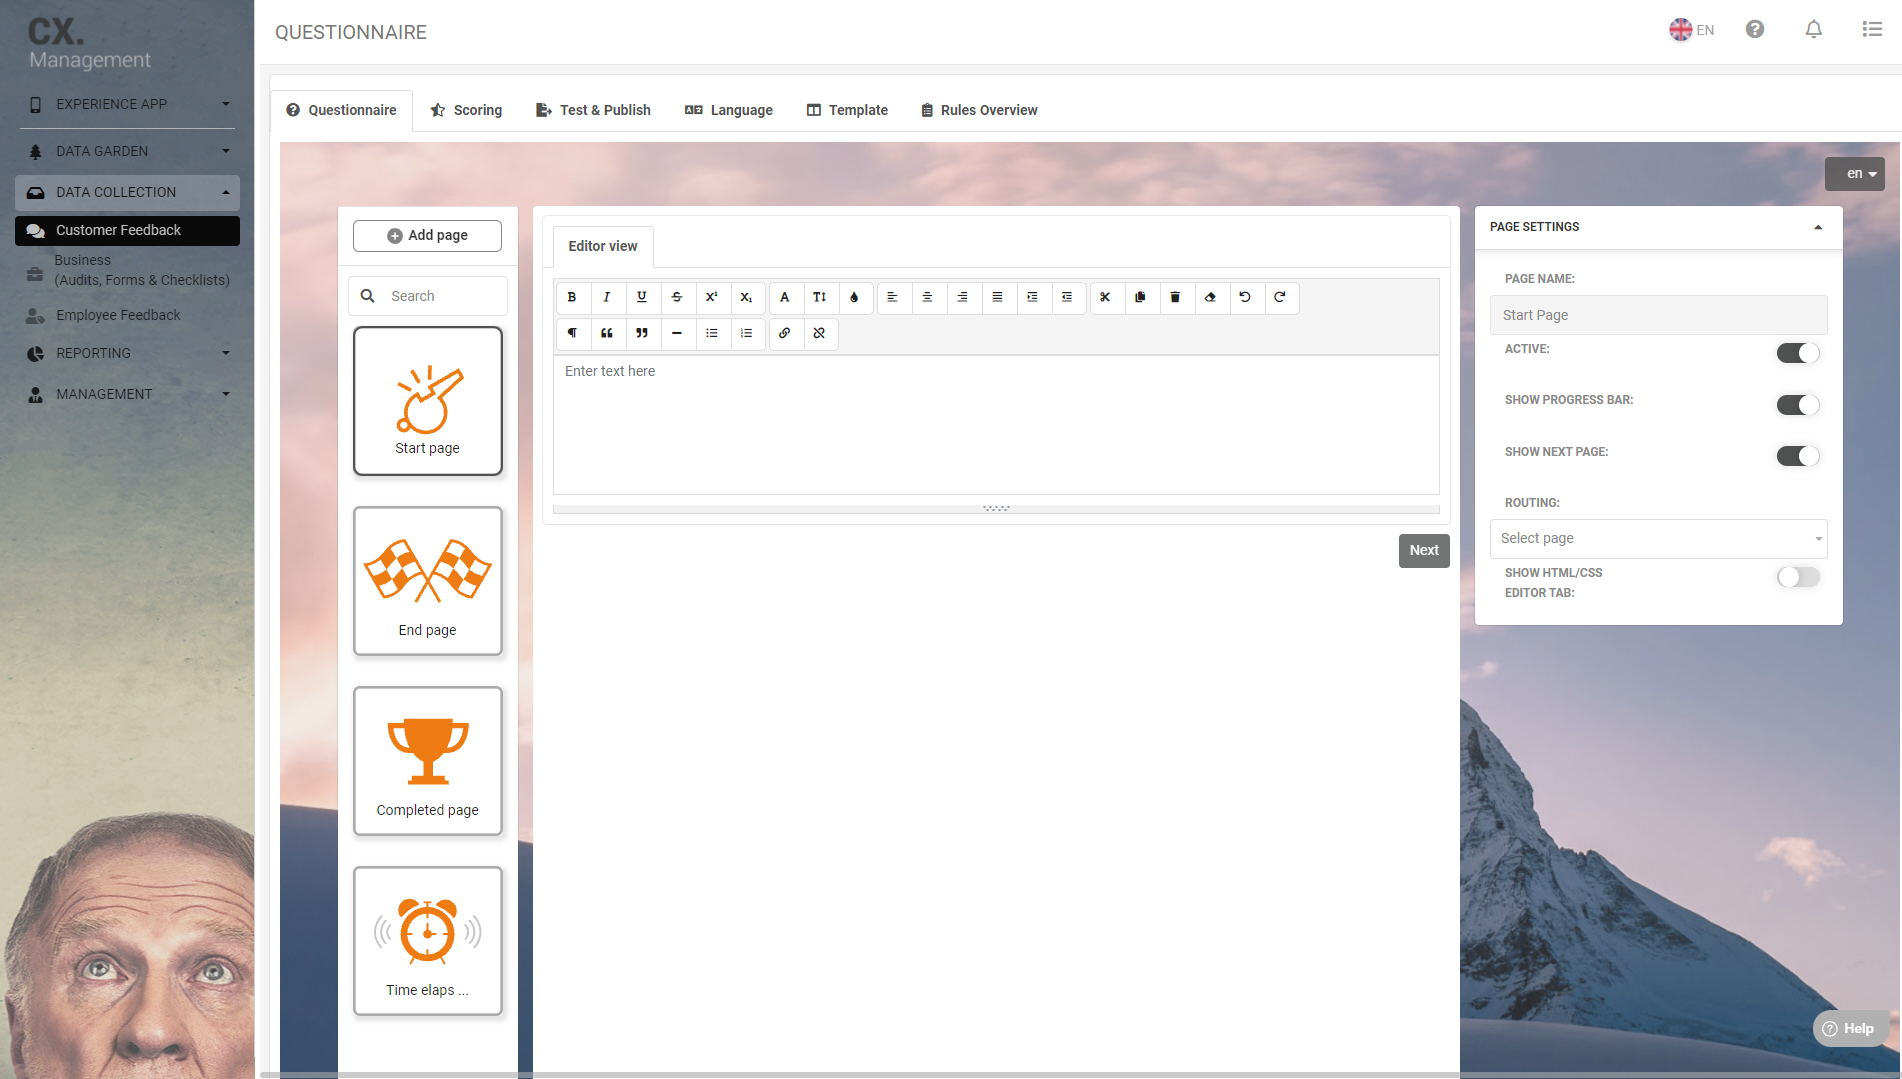Apply subscript formatting

point(747,297)
